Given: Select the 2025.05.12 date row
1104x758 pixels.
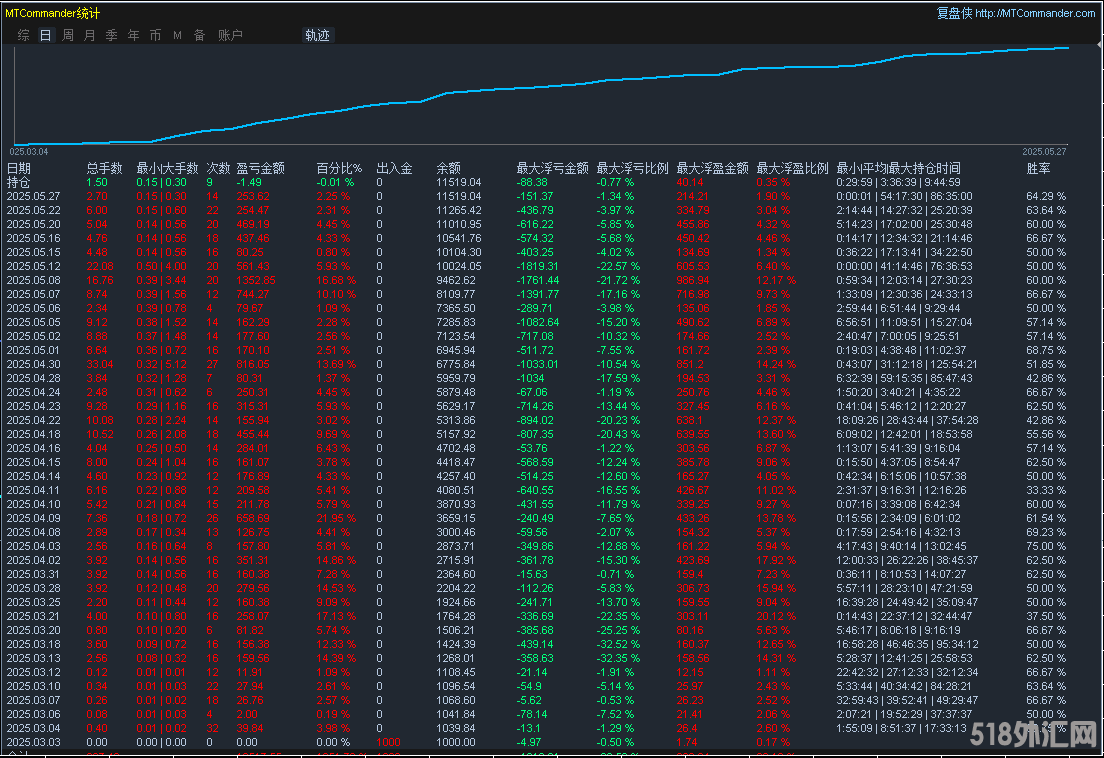Looking at the screenshot, I should [x=34, y=266].
